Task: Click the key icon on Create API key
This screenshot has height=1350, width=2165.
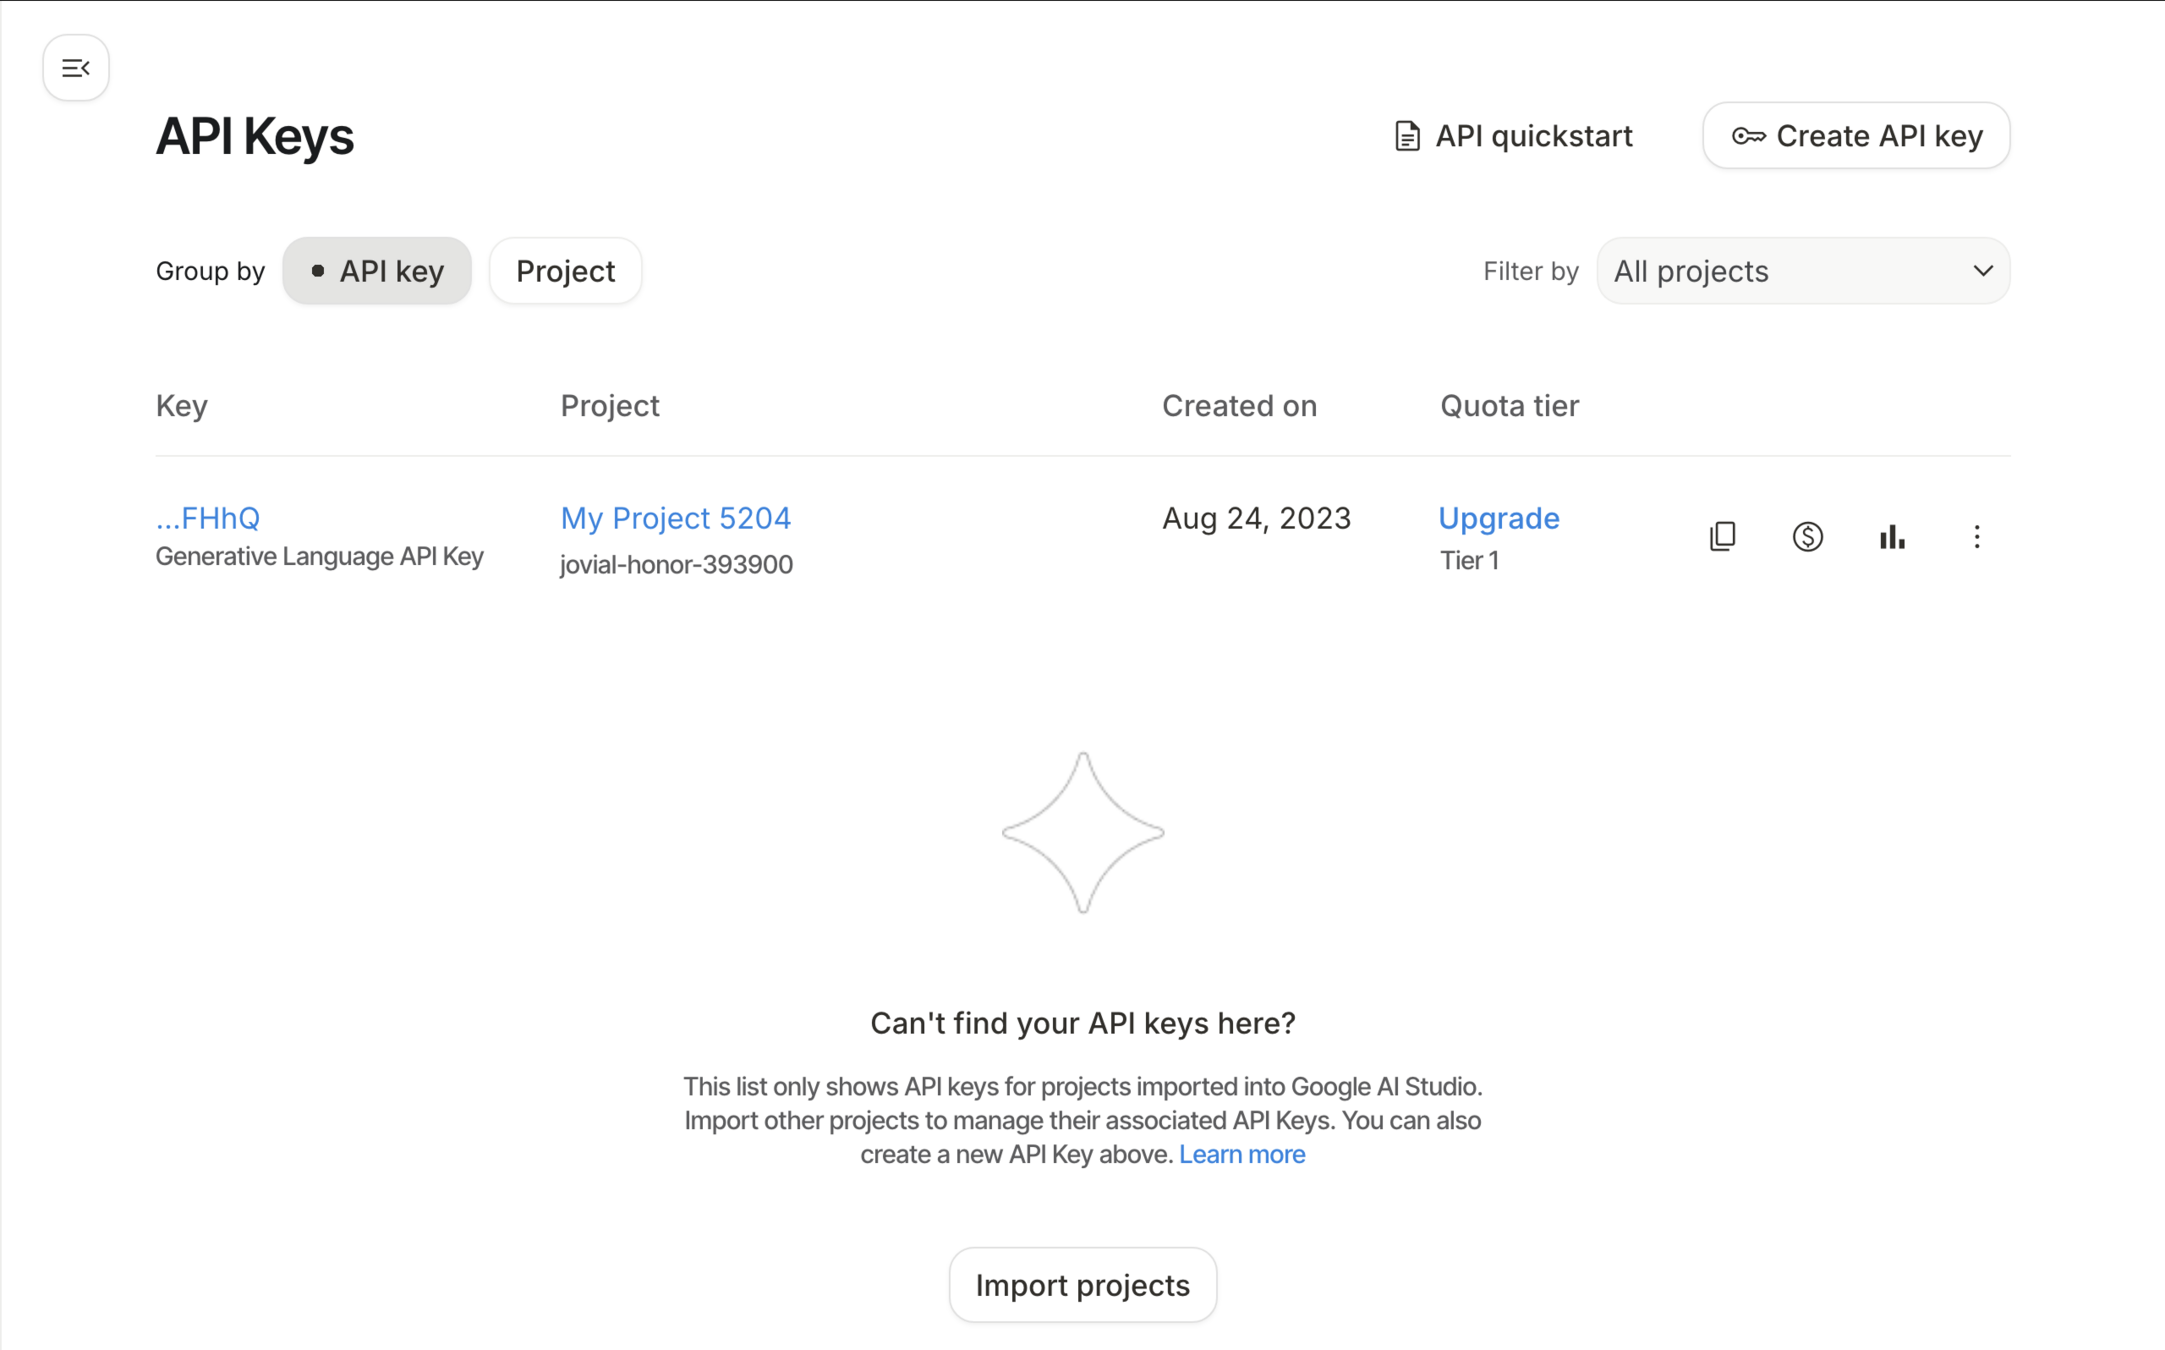Action: click(1748, 136)
